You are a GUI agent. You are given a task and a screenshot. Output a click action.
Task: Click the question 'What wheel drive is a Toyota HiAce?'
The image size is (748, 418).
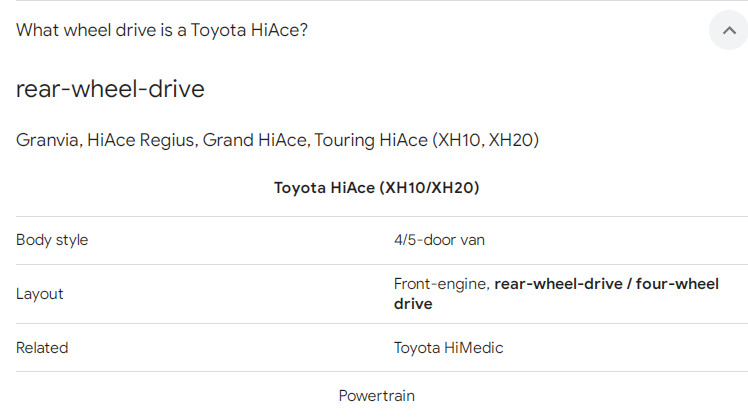162,30
